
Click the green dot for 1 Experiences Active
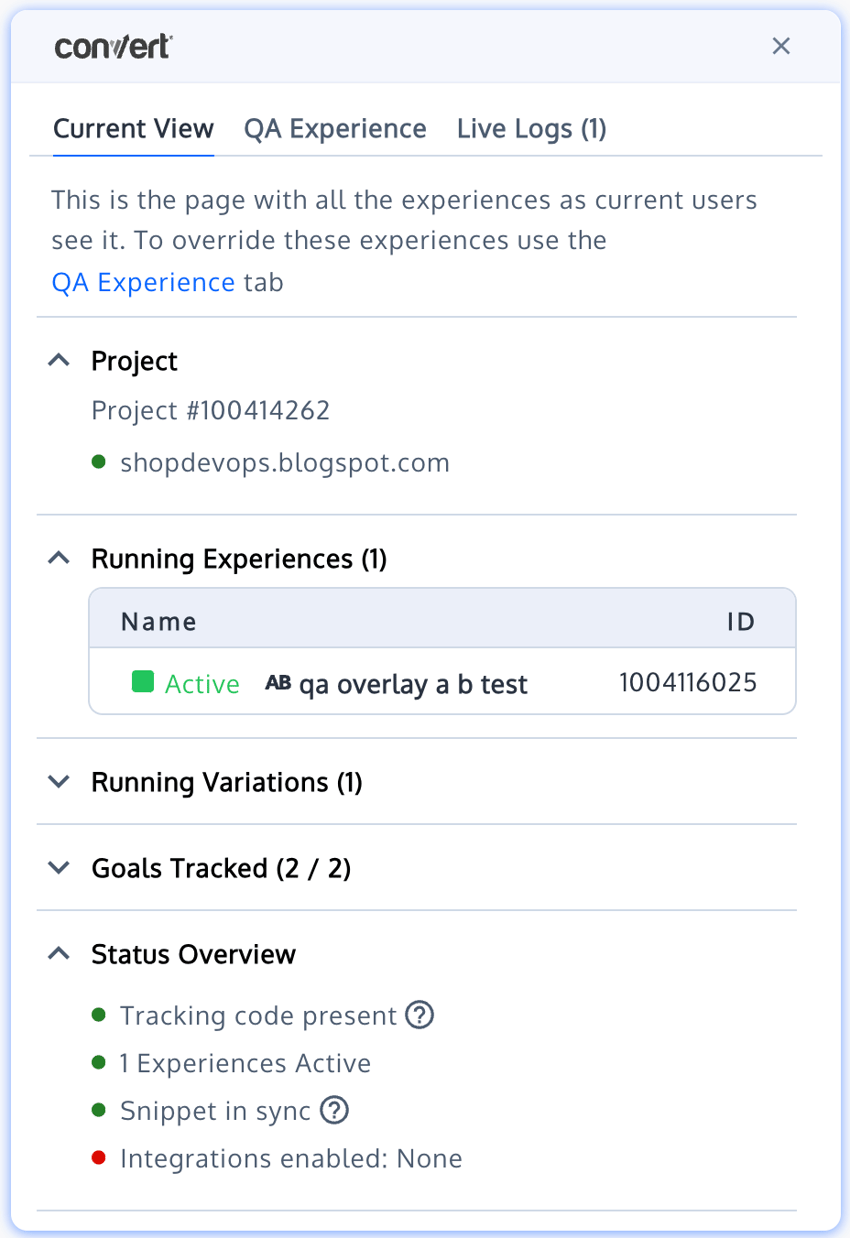(x=99, y=1063)
